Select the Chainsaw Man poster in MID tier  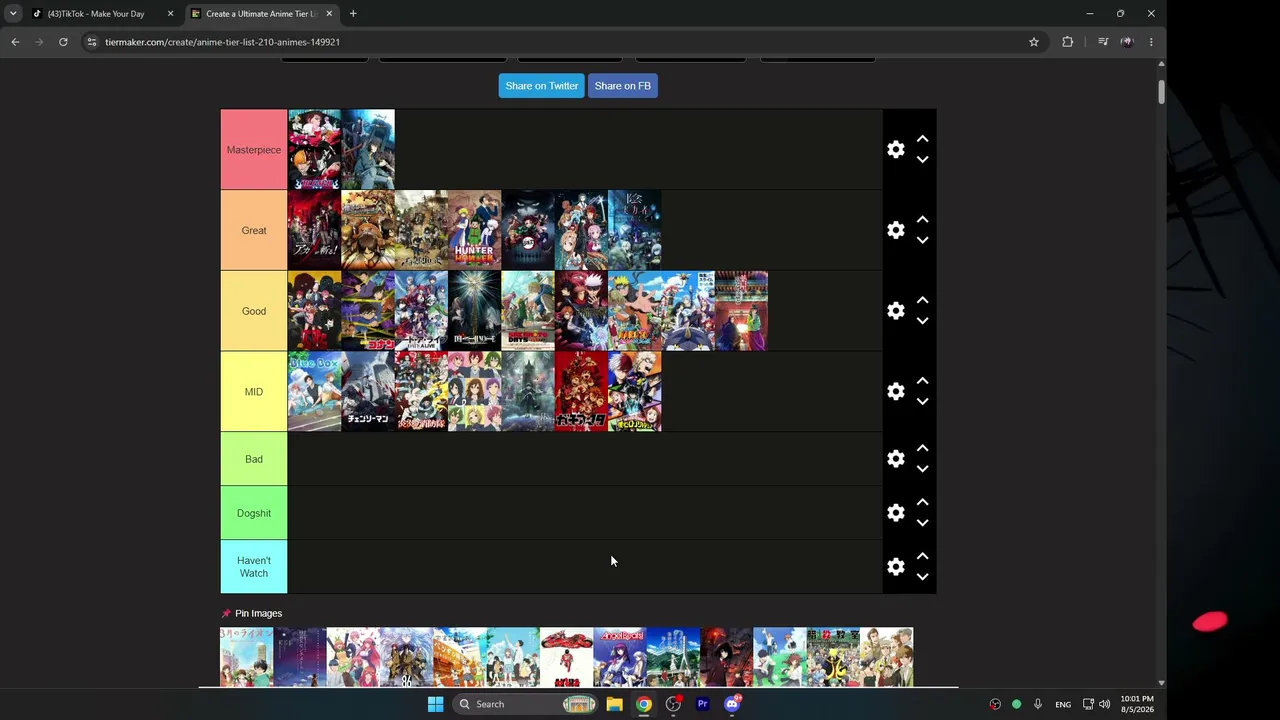368,391
